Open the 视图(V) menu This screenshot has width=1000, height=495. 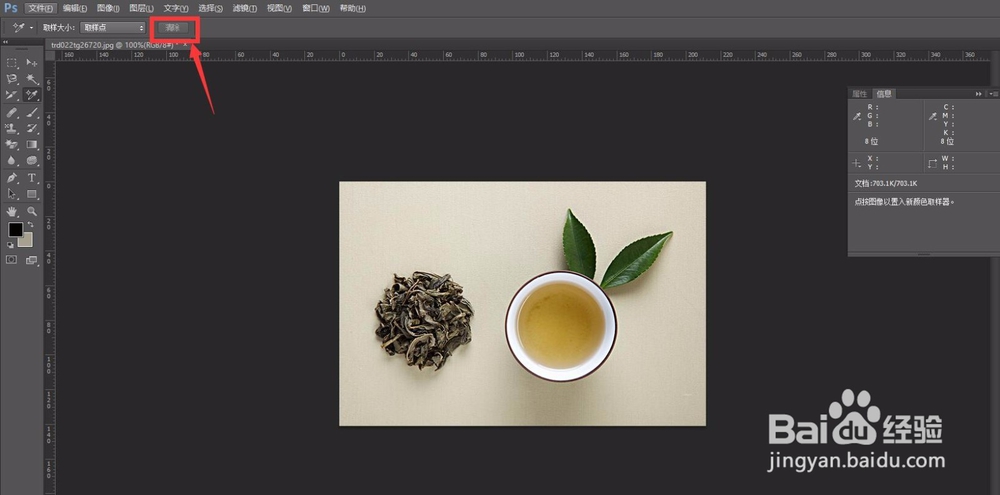[x=279, y=8]
